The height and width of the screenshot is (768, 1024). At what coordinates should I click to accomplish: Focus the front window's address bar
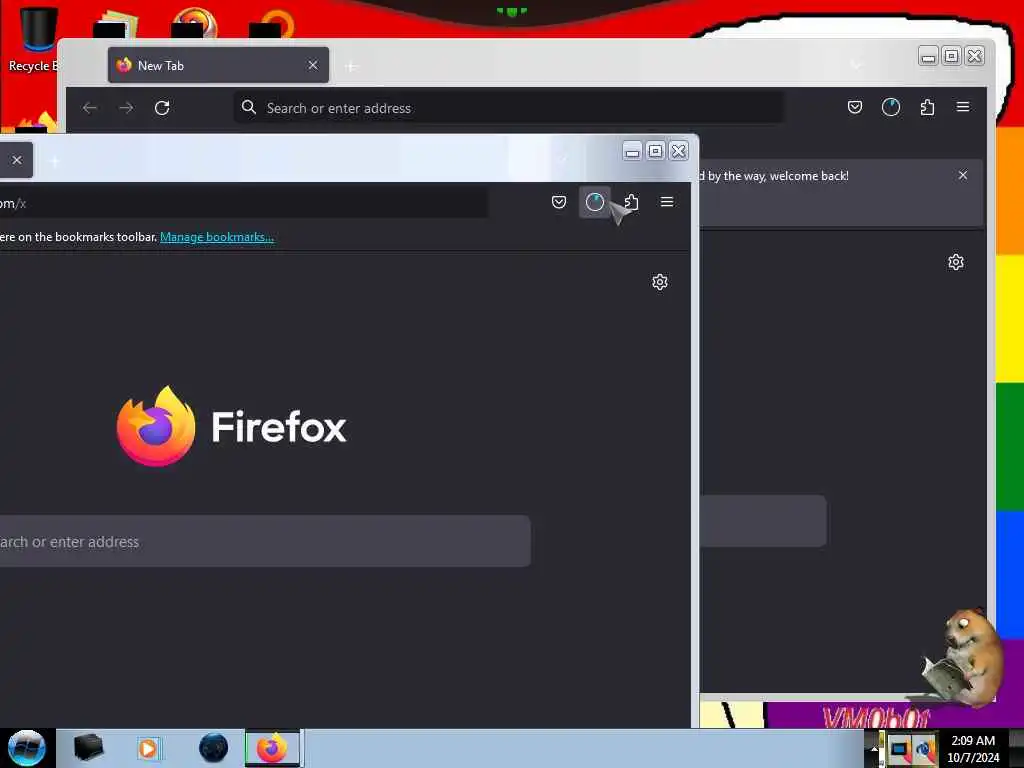pyautogui.click(x=243, y=203)
